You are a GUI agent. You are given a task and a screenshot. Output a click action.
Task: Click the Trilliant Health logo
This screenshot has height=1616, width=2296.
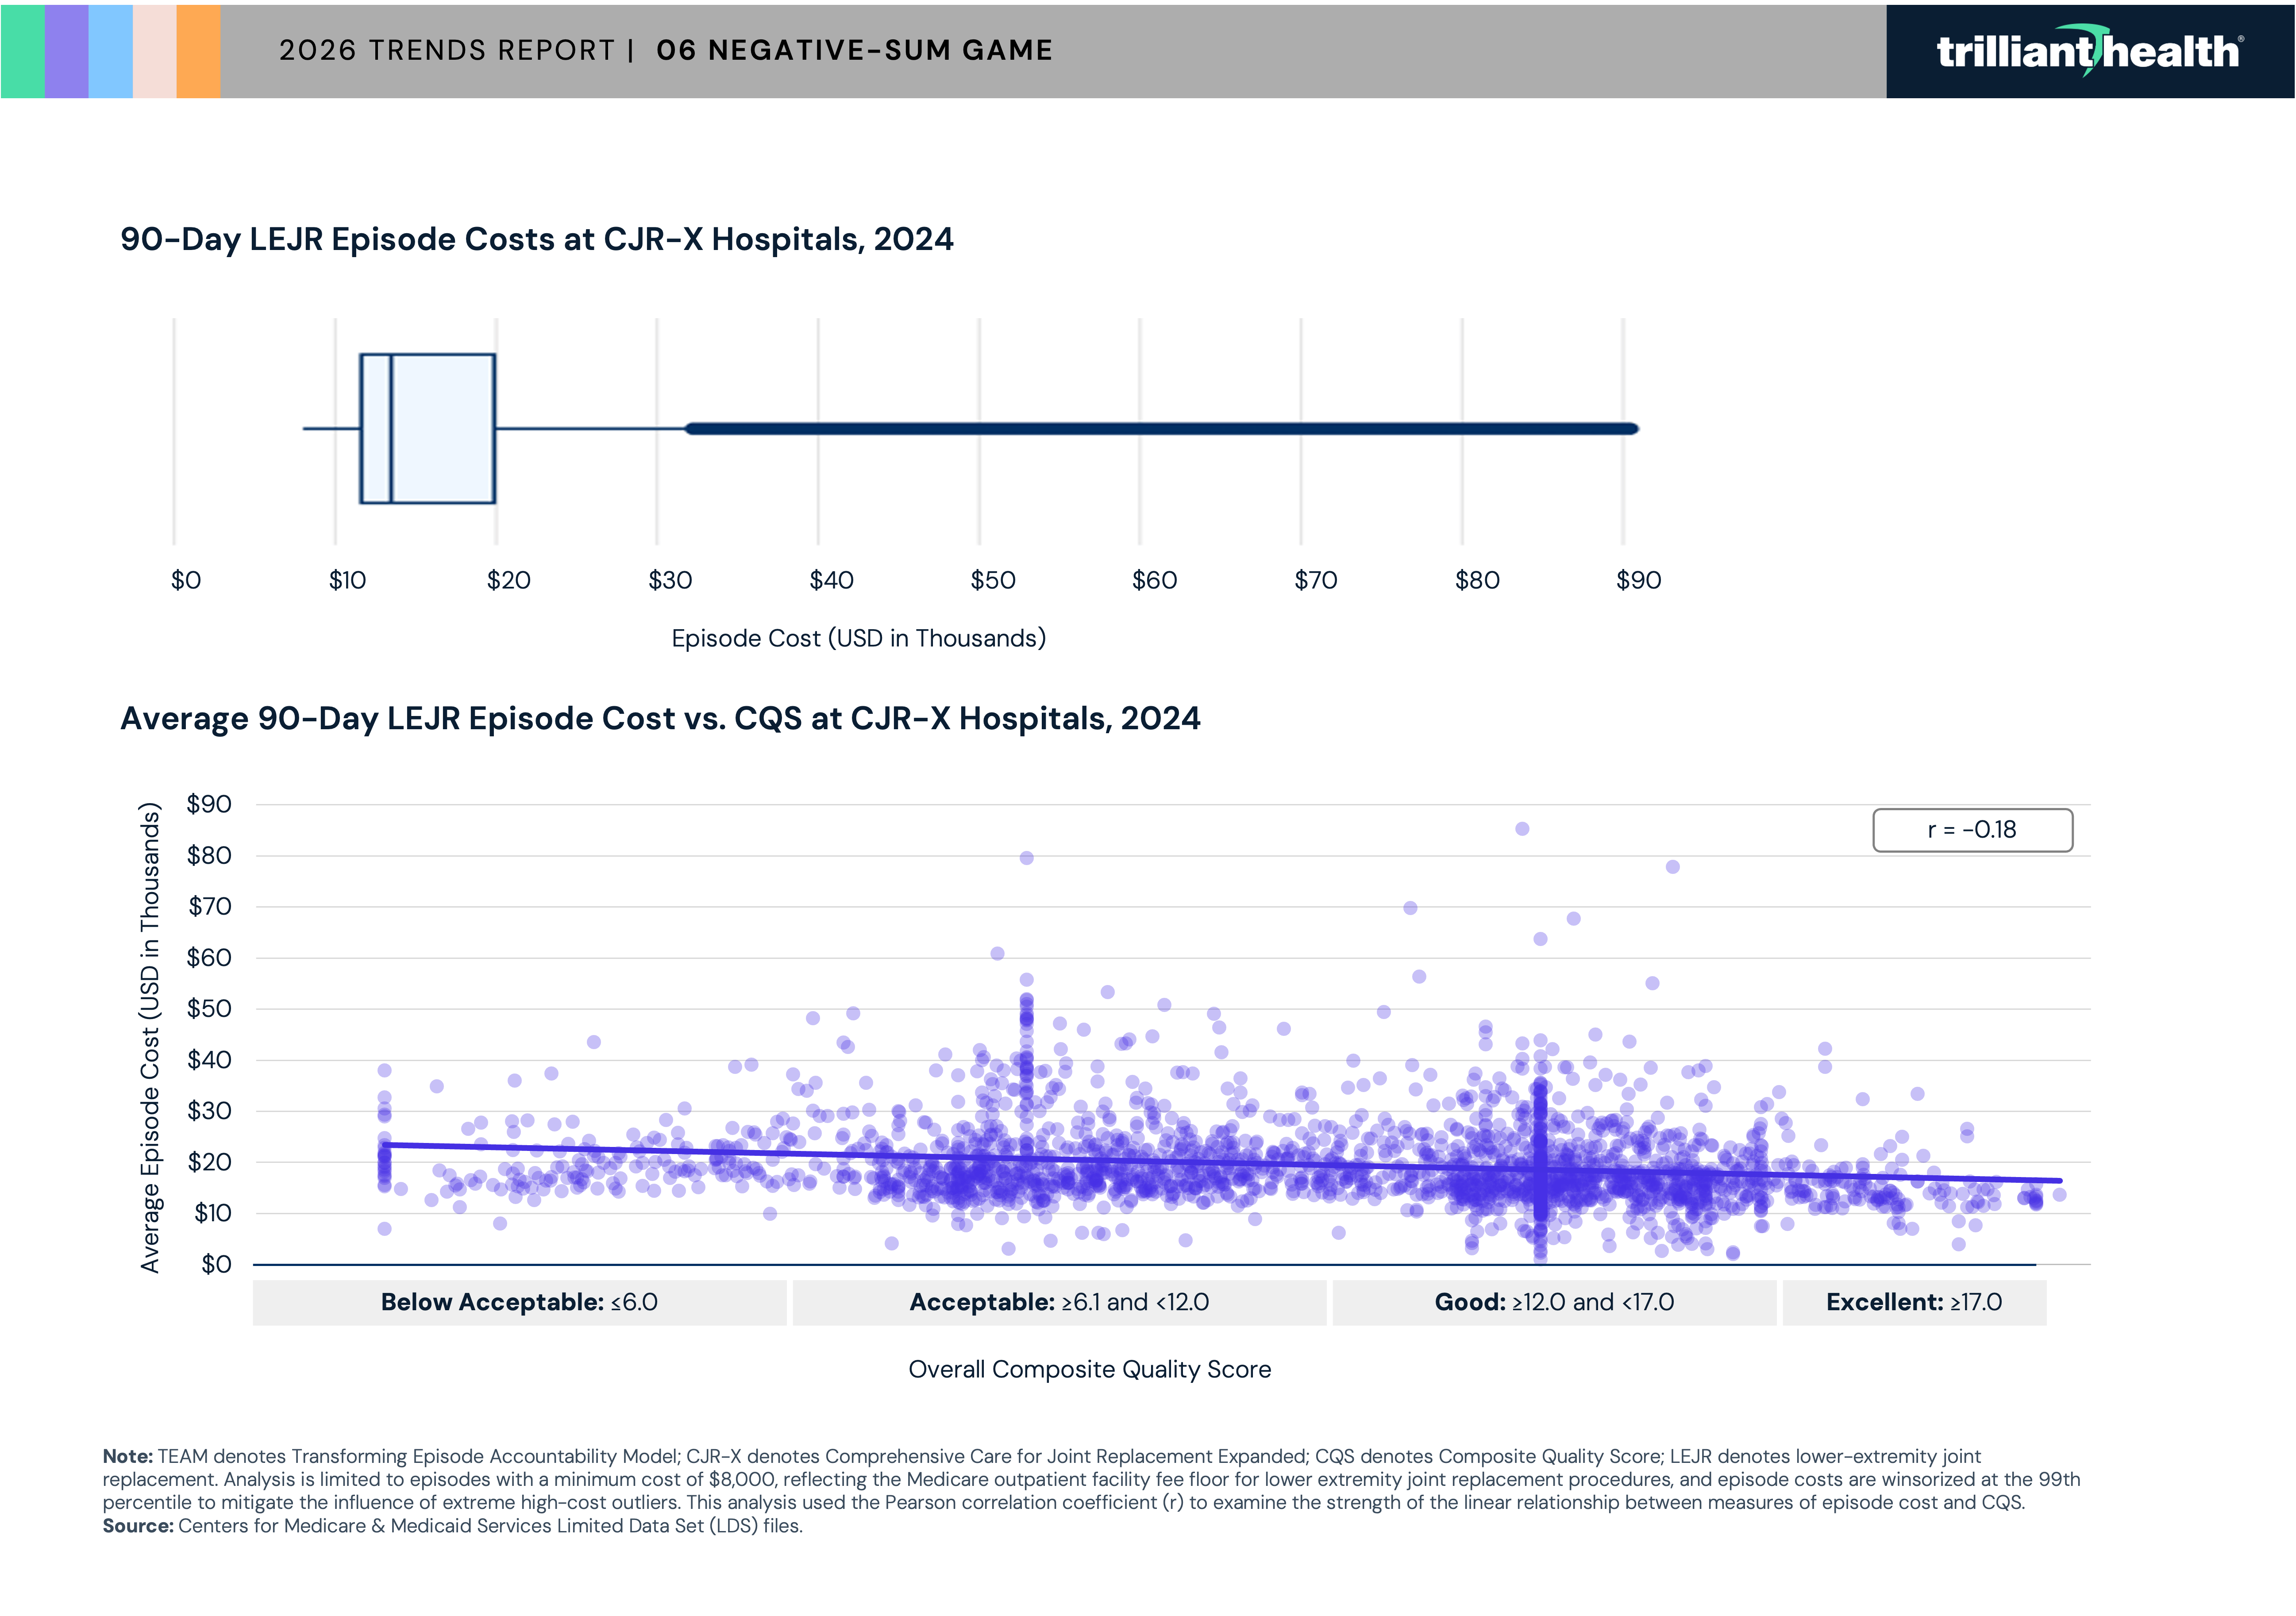2090,51
